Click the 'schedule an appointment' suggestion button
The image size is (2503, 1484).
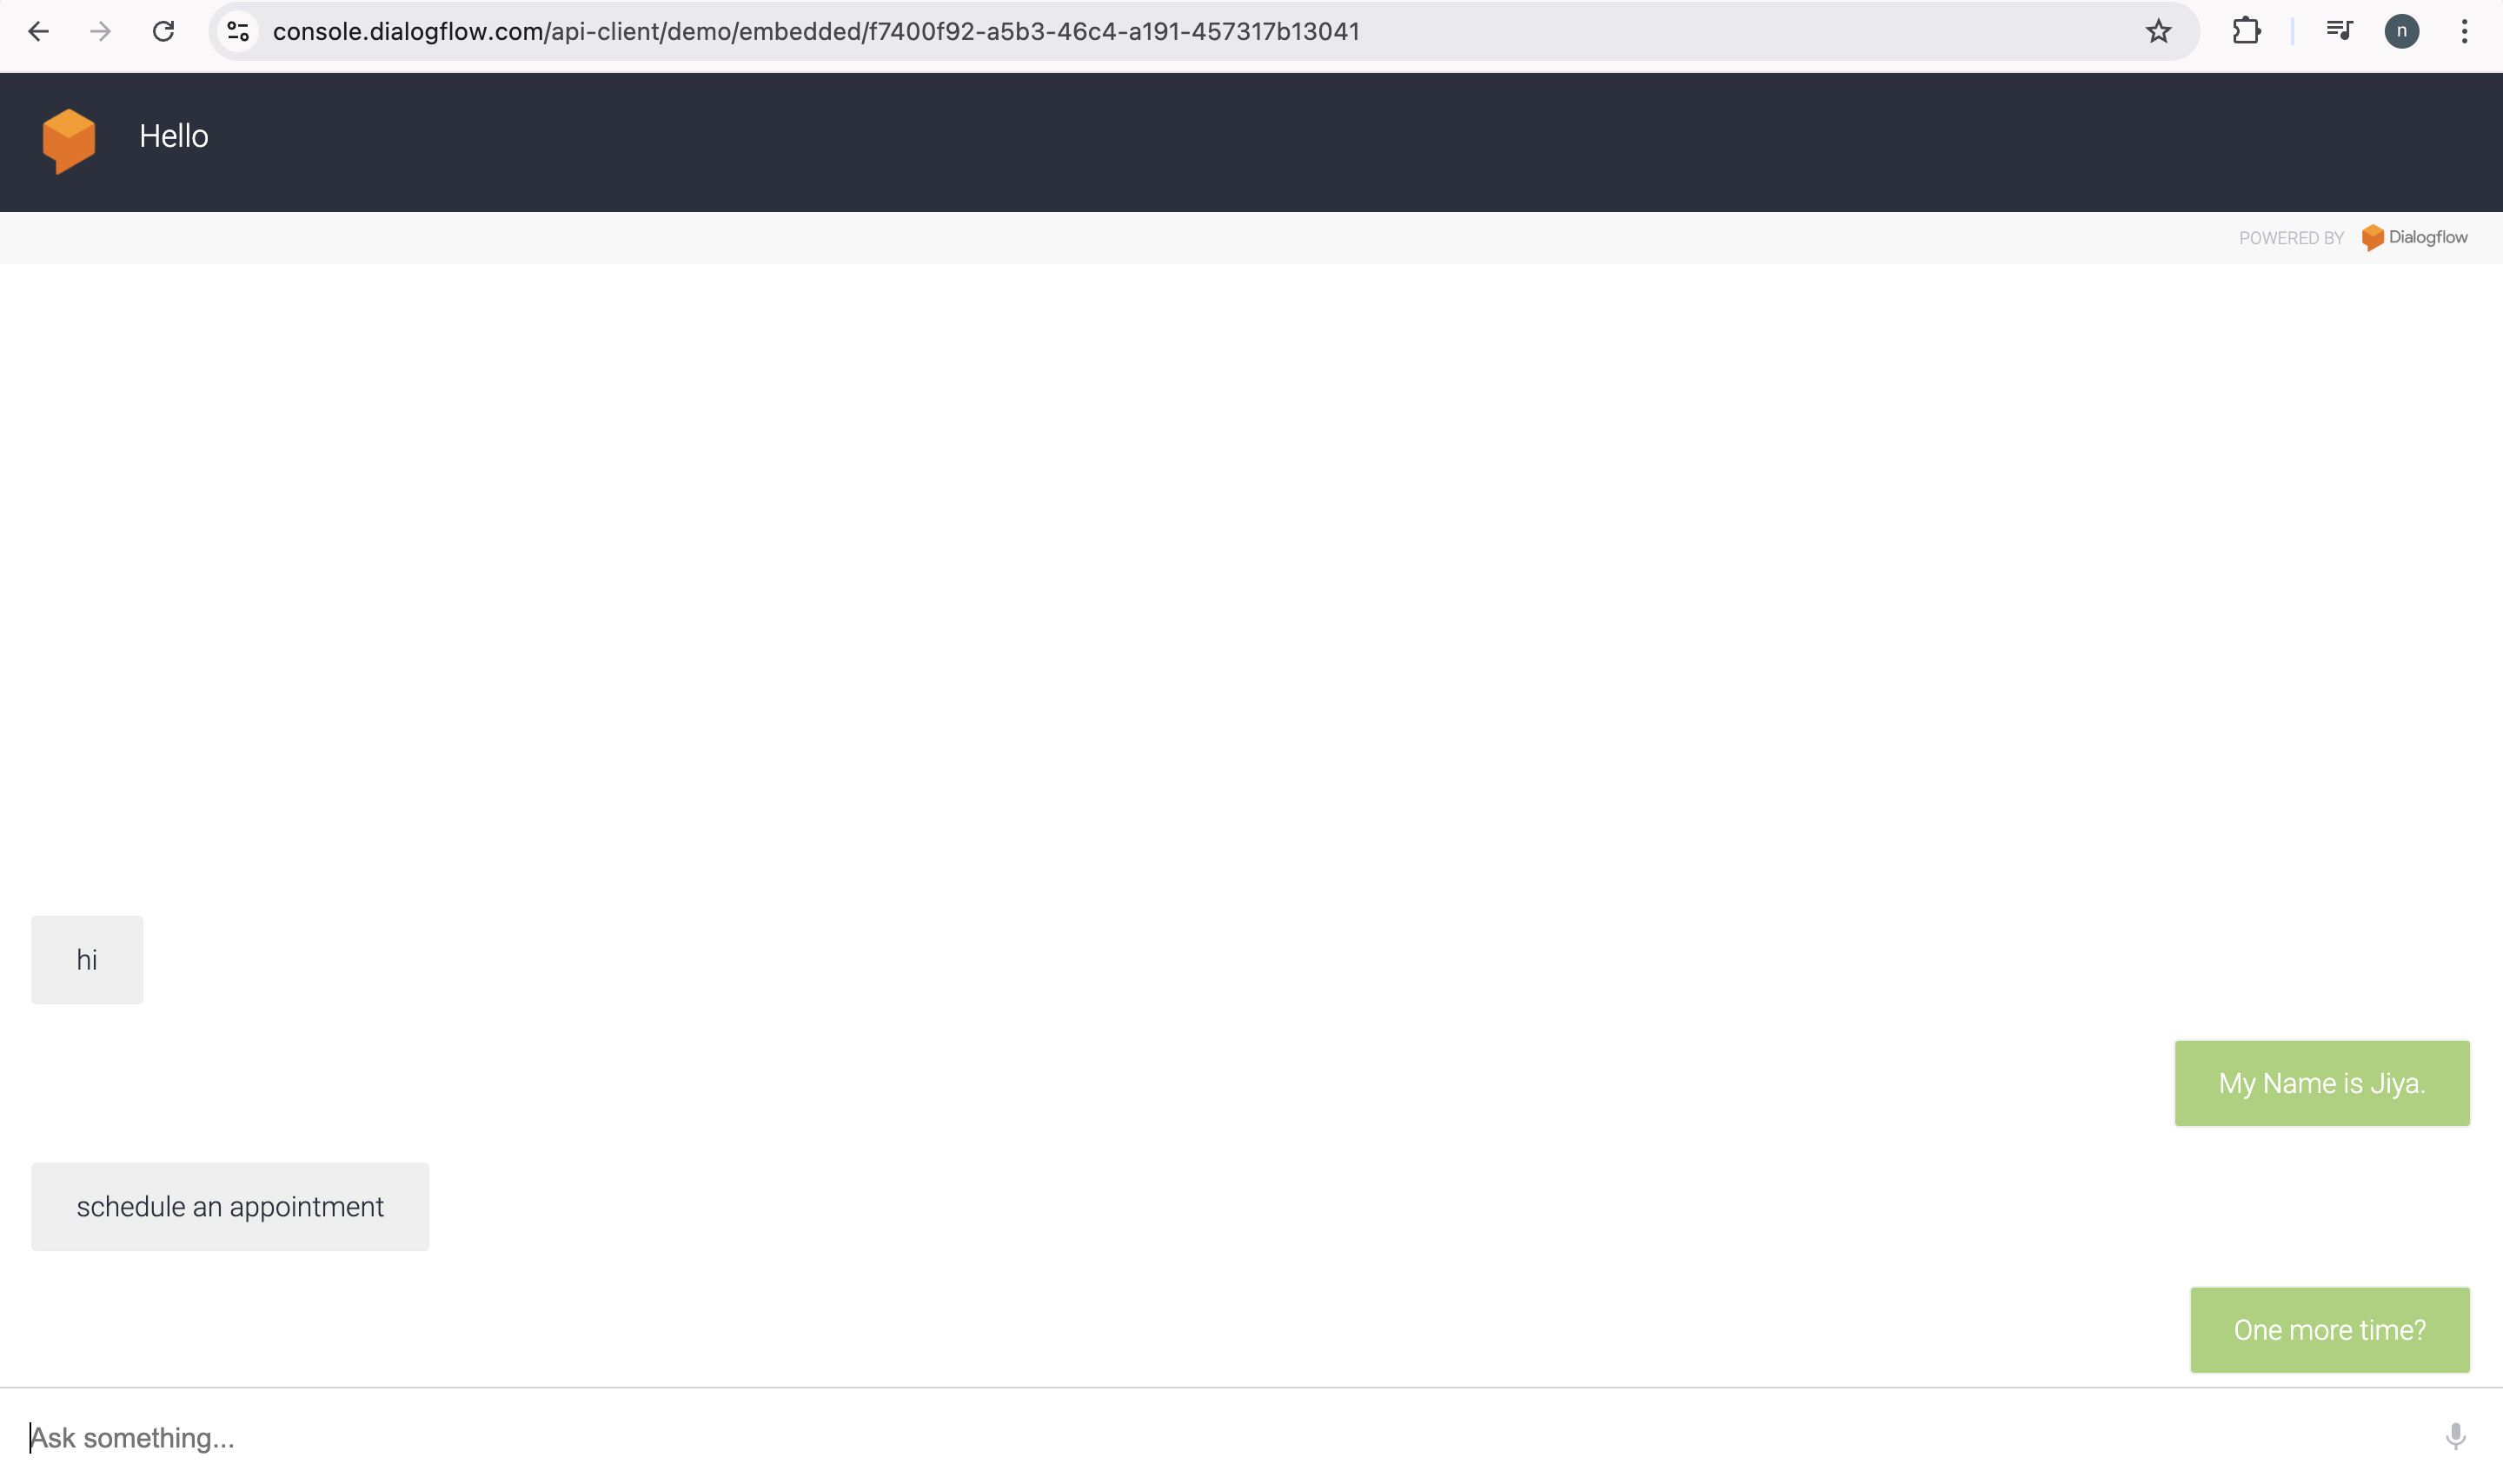pos(229,1207)
